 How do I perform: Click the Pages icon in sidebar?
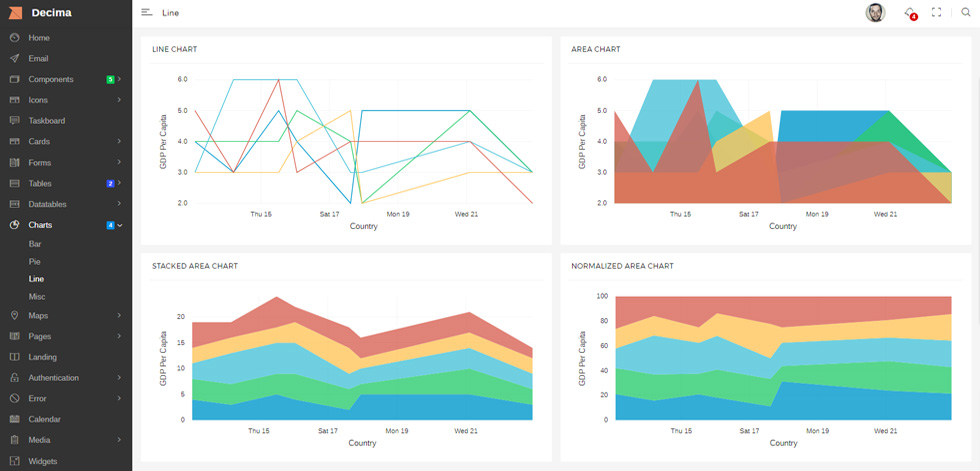pyautogui.click(x=15, y=336)
